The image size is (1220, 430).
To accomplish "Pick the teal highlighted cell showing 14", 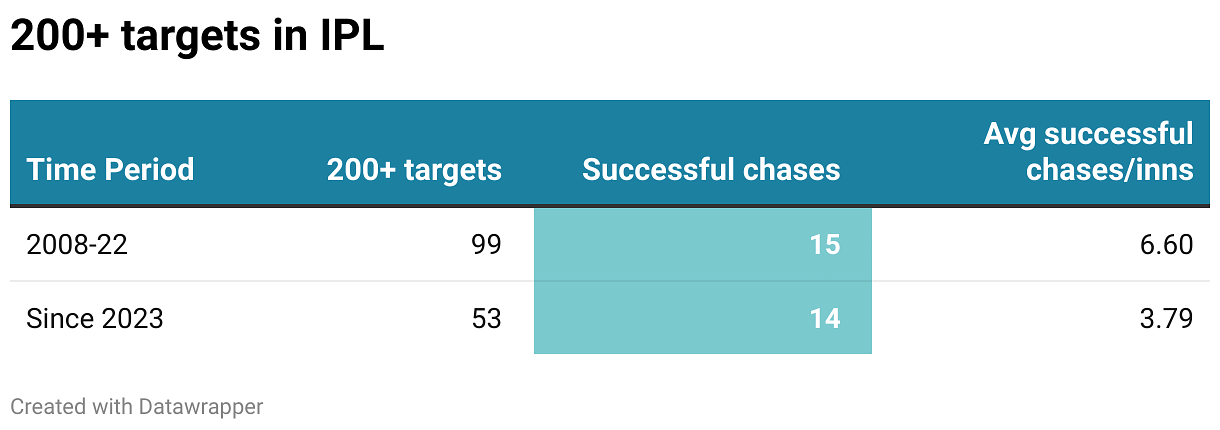I will click(x=824, y=319).
